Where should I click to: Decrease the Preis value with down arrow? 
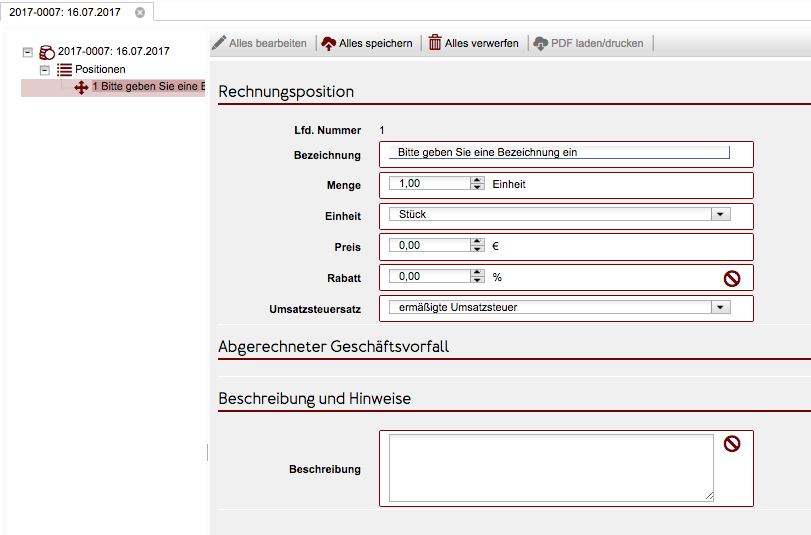[x=478, y=248]
